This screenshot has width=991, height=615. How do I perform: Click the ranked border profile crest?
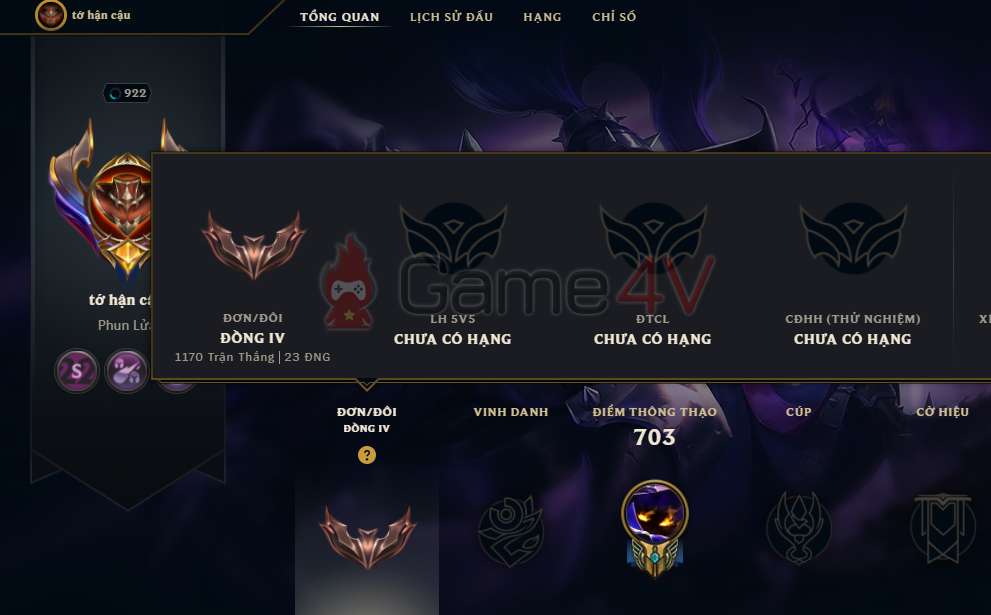coord(101,202)
